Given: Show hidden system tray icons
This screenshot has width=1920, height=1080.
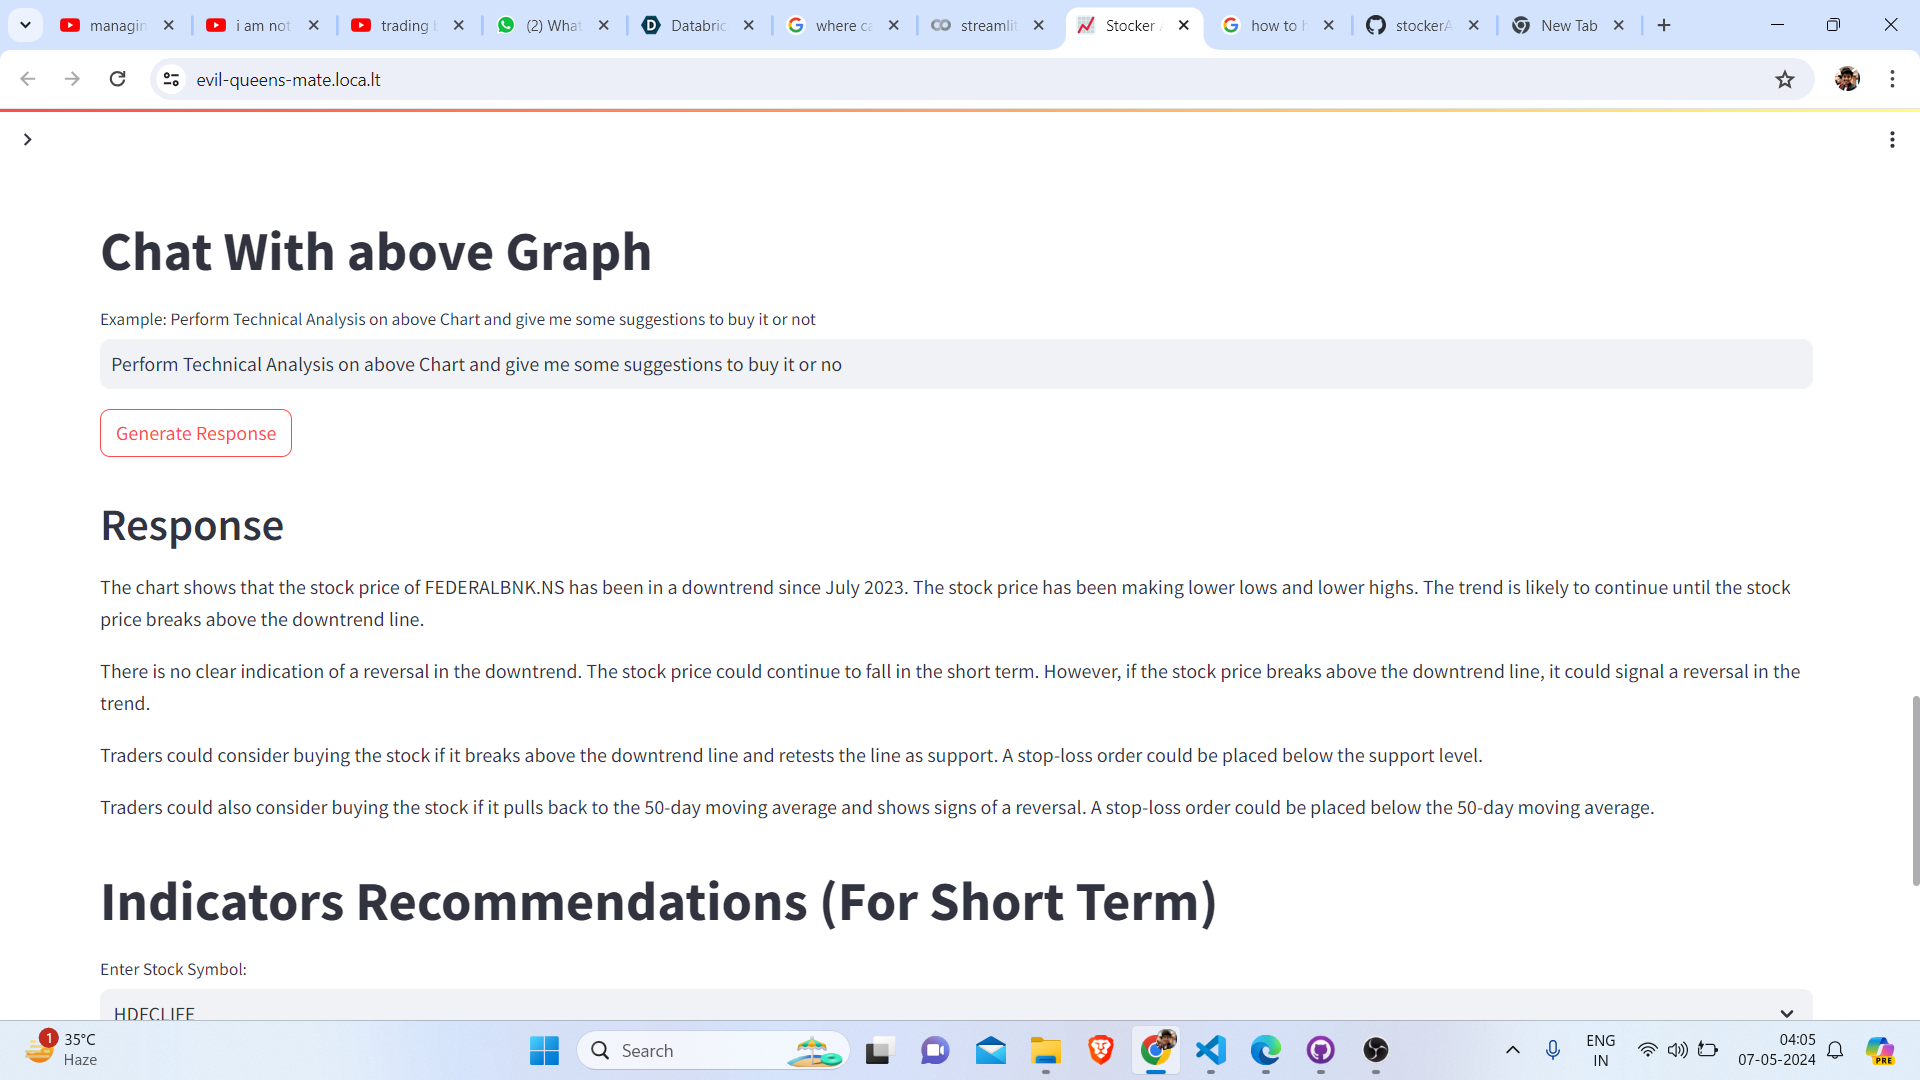Looking at the screenshot, I should click(1512, 1050).
